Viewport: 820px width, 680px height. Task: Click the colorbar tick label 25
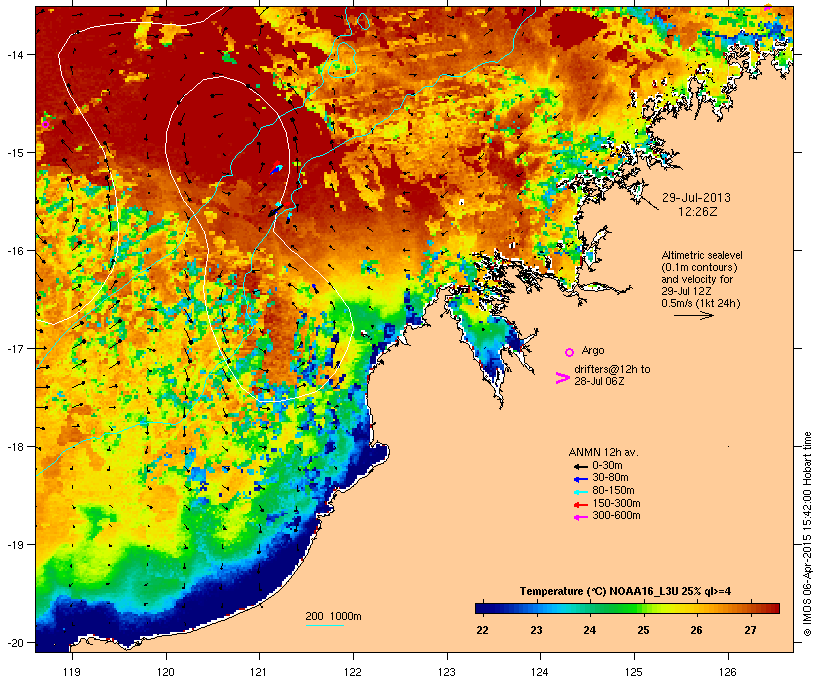pos(643,630)
